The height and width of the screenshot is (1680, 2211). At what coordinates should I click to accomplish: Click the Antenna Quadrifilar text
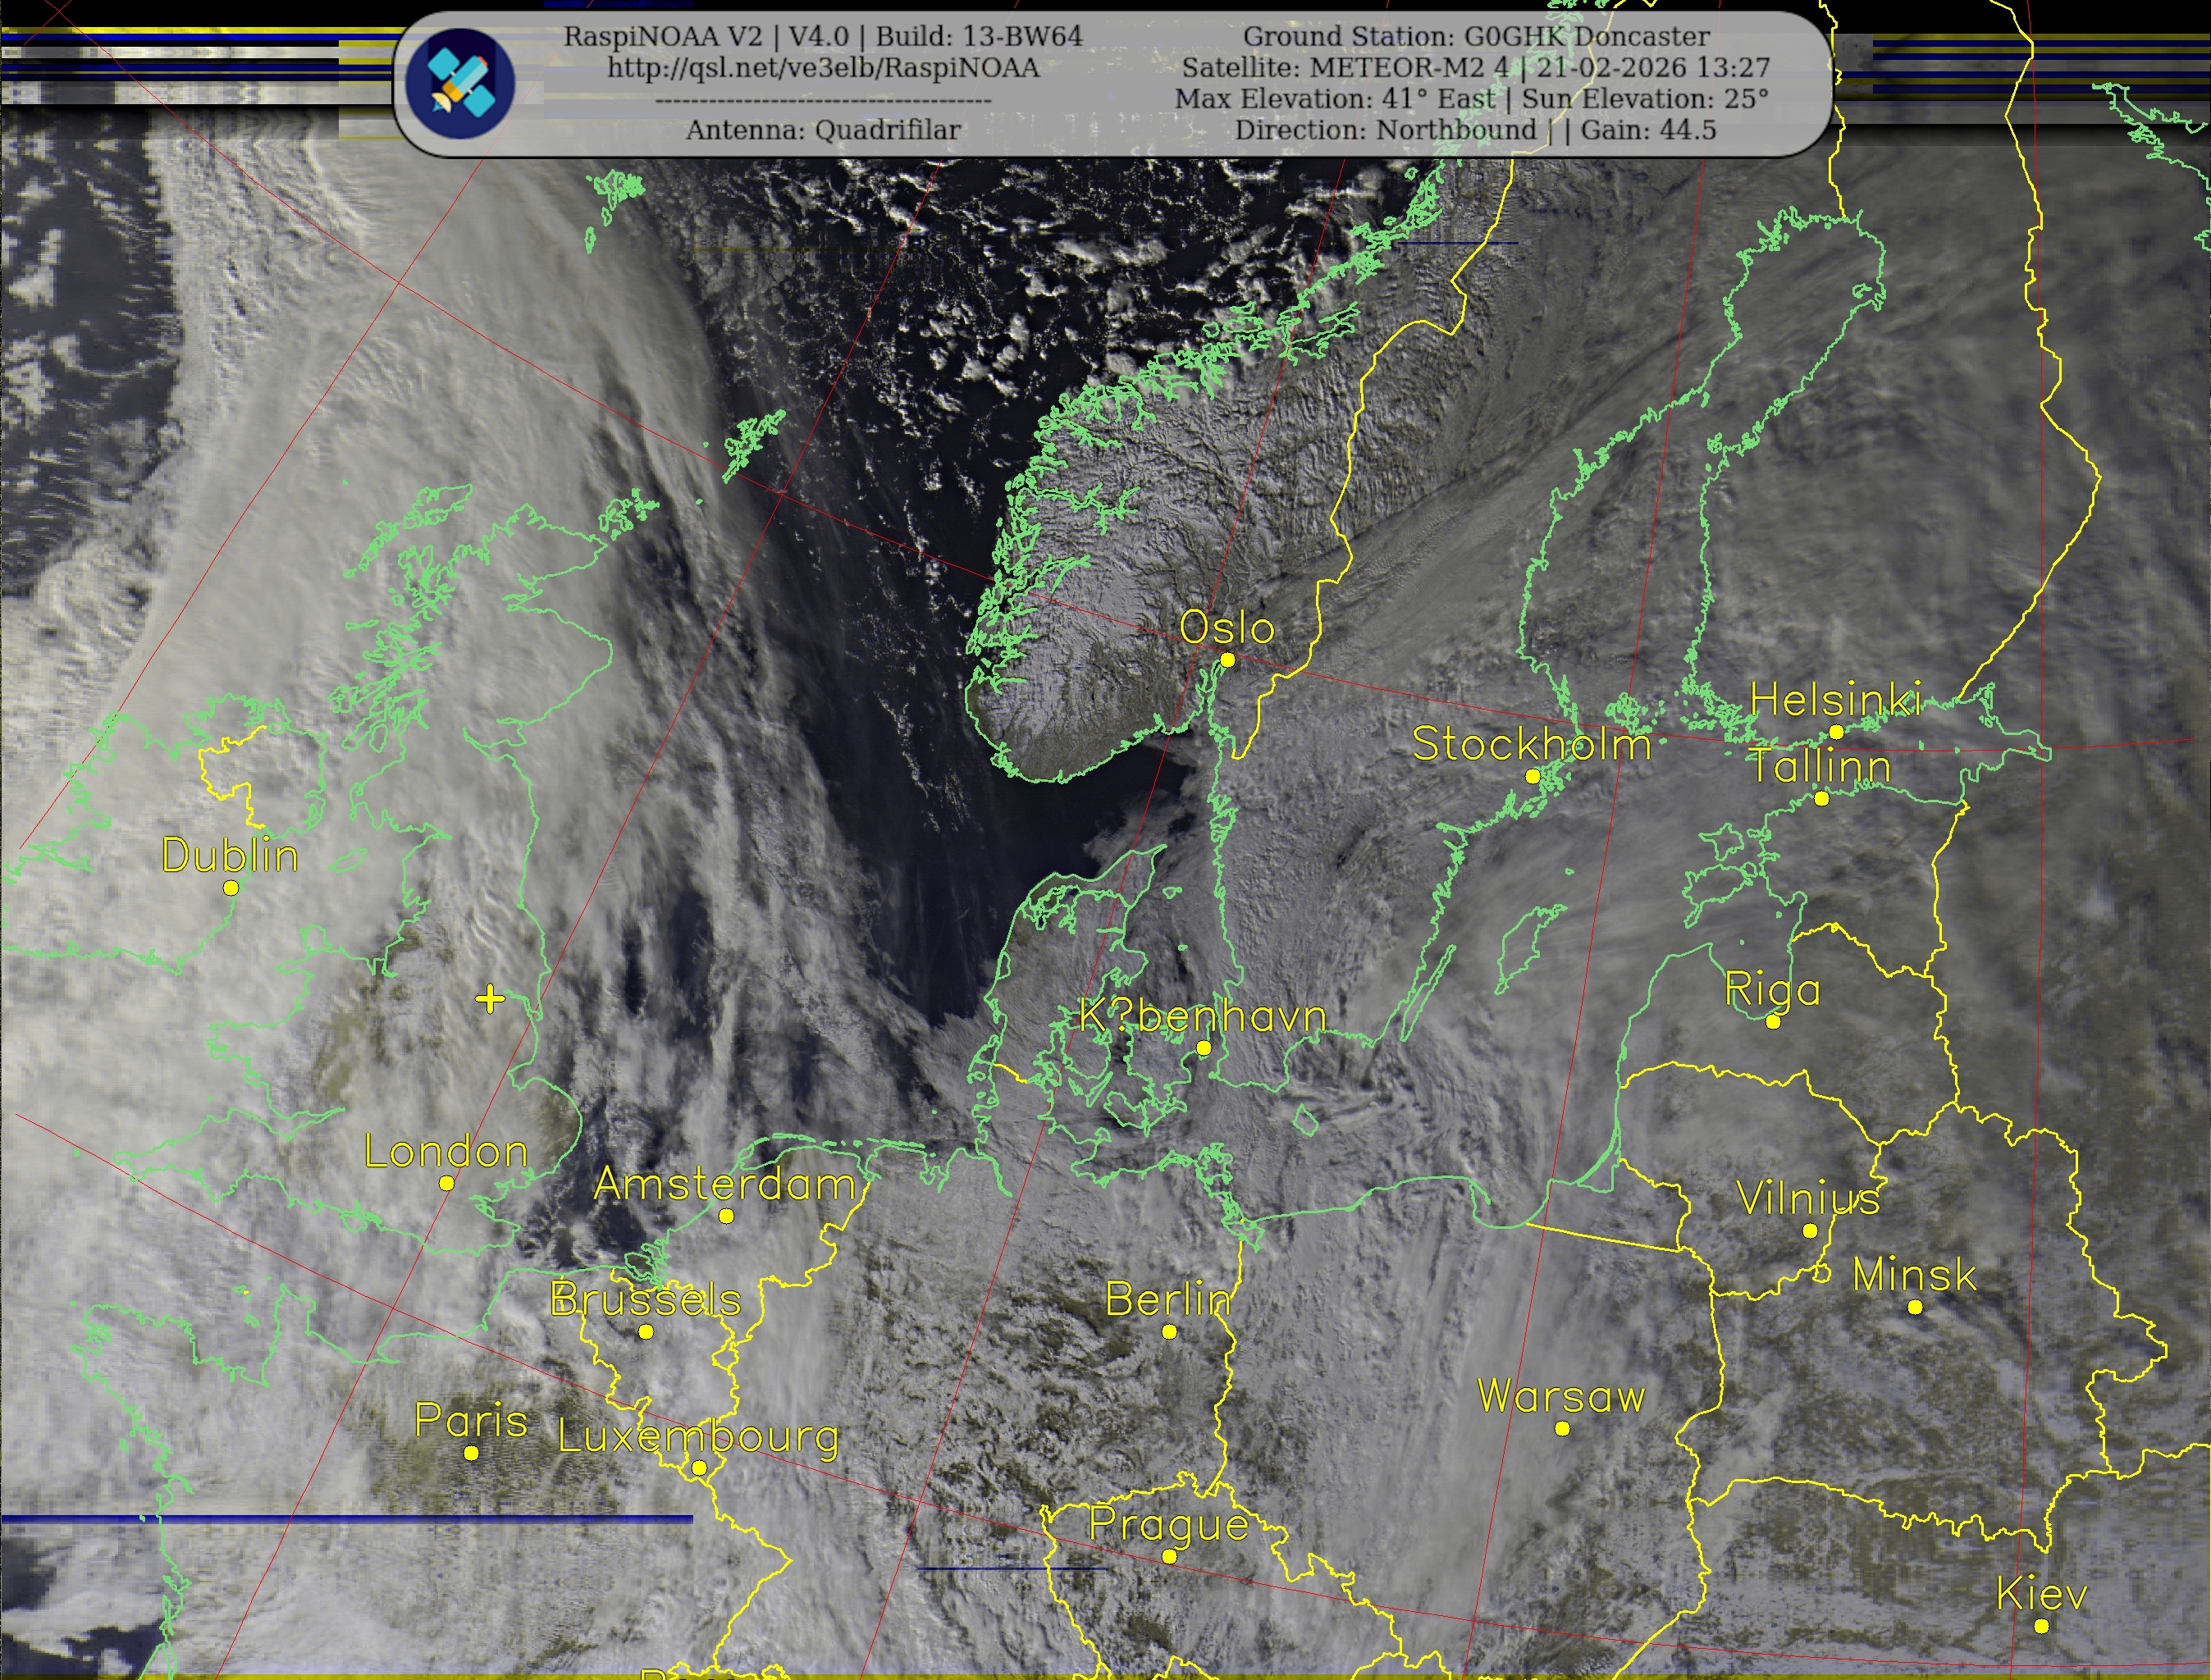pyautogui.click(x=823, y=130)
